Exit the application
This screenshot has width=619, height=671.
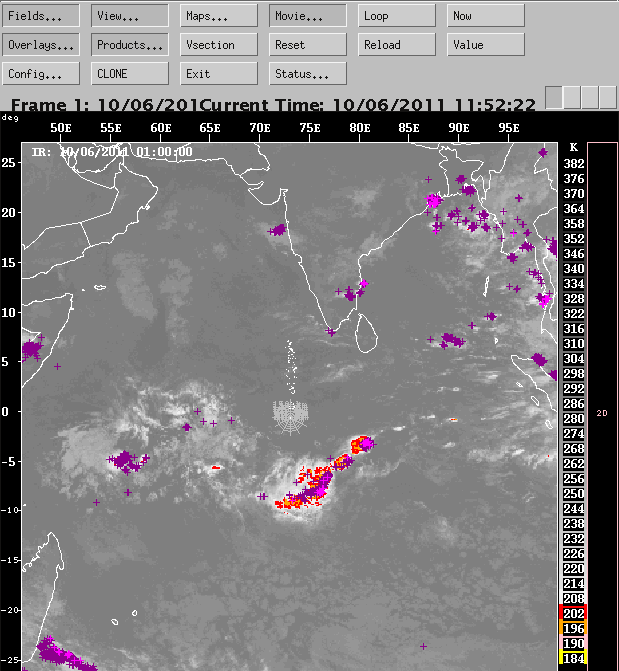click(219, 74)
